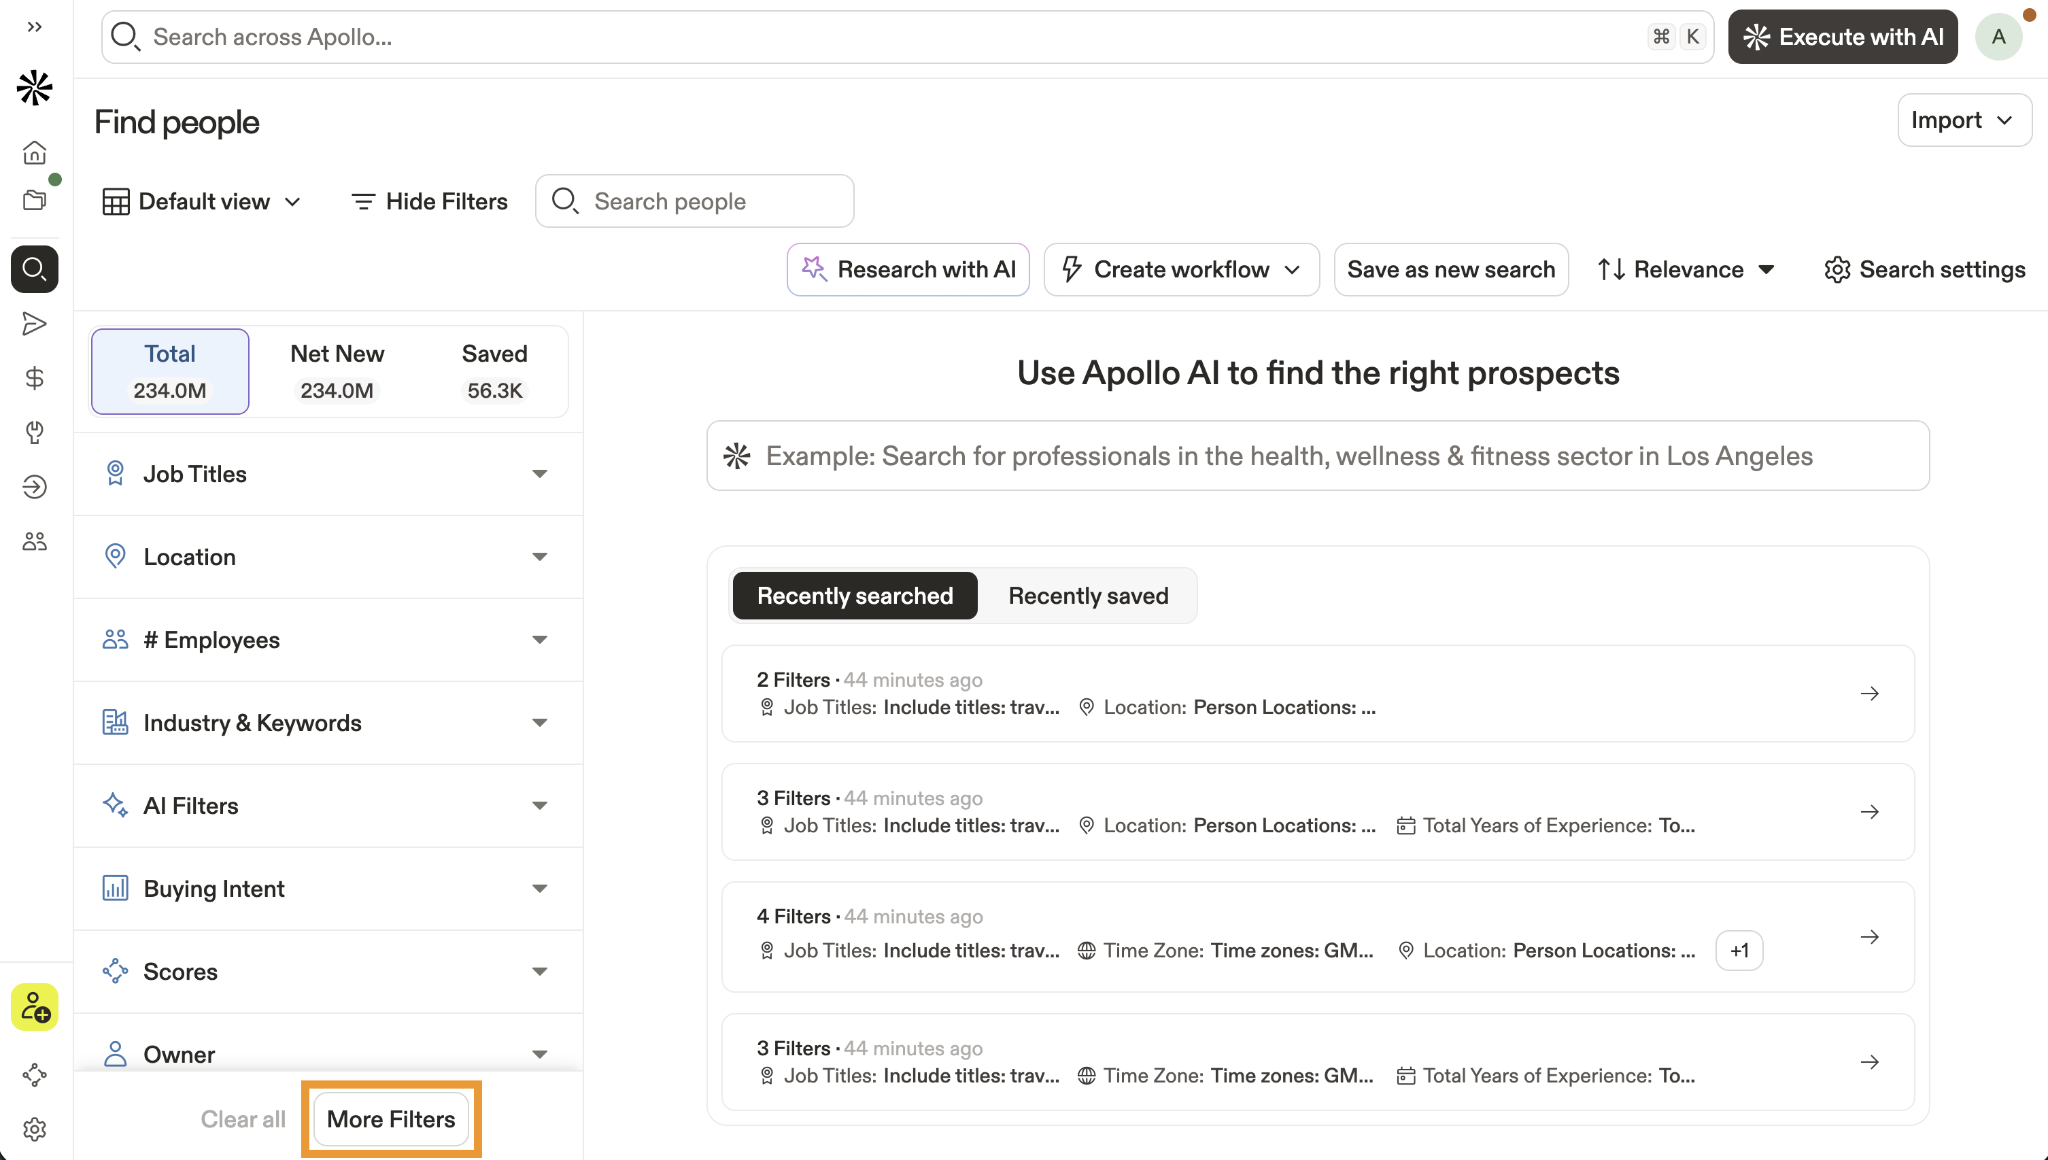Viewport: 2048px width, 1160px height.
Task: Click the More Filters button
Action: (x=391, y=1119)
